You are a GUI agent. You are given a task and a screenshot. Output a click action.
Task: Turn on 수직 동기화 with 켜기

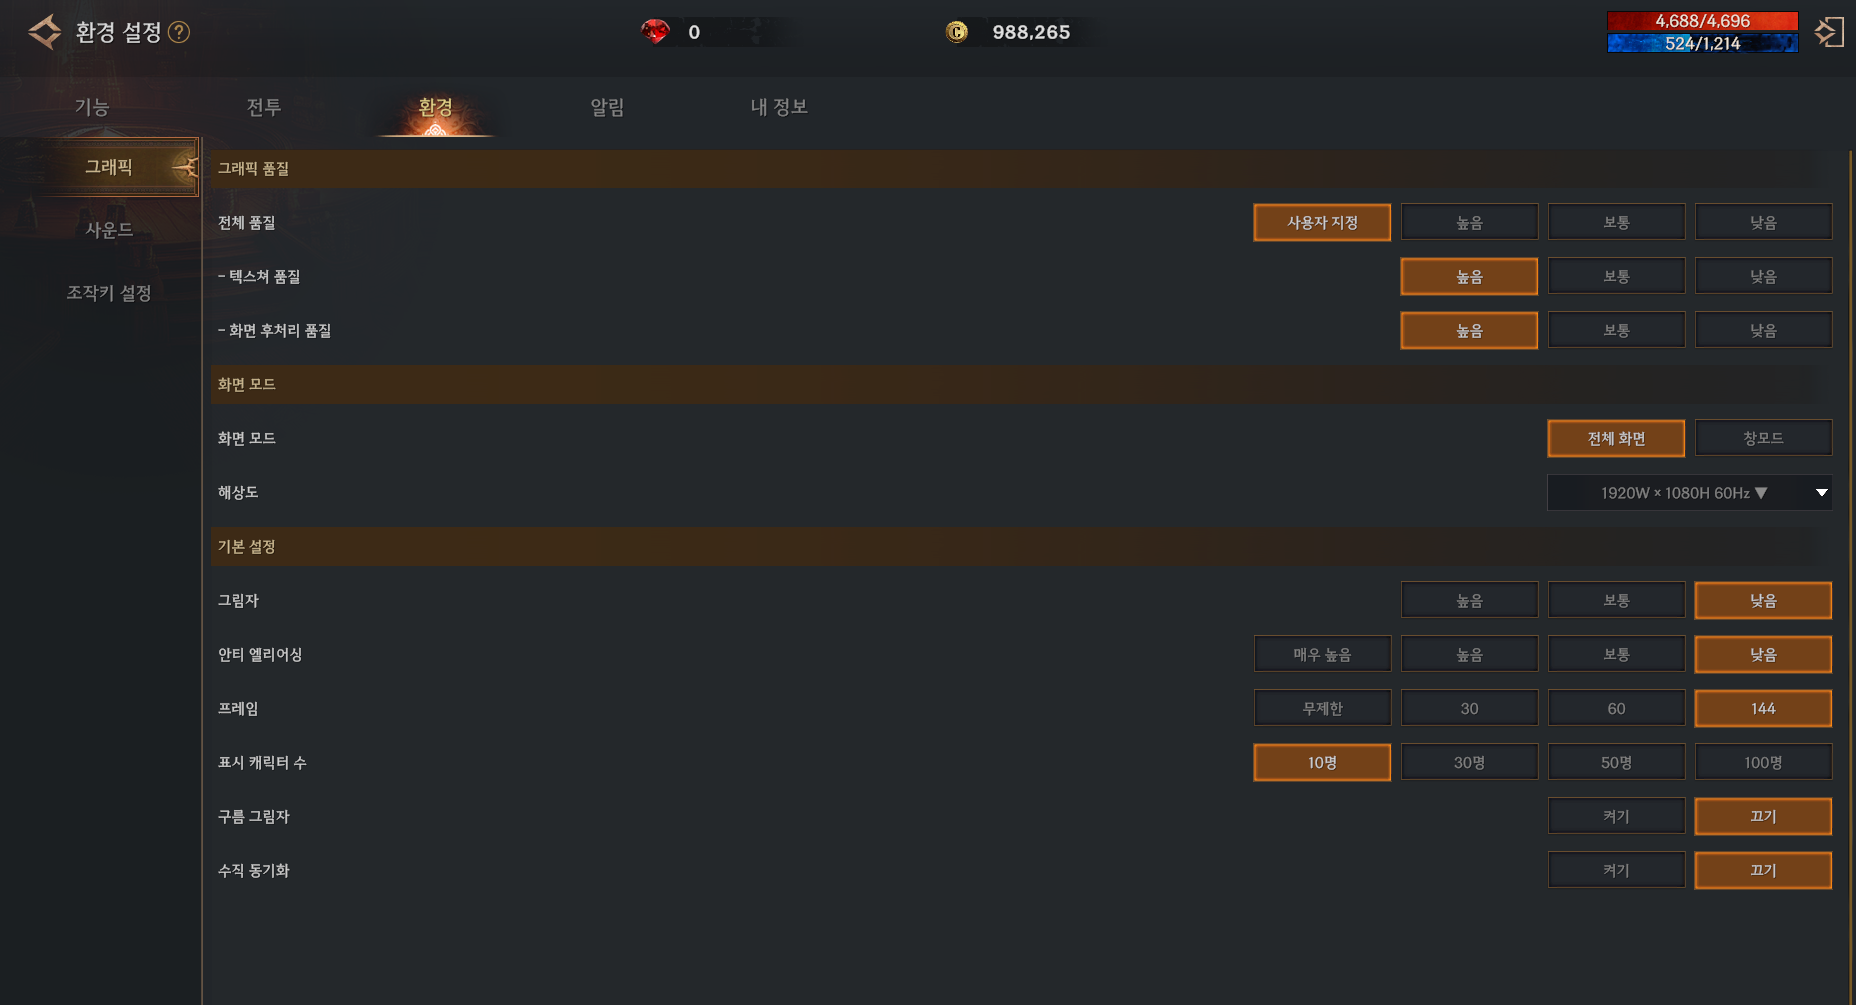coord(1615,870)
